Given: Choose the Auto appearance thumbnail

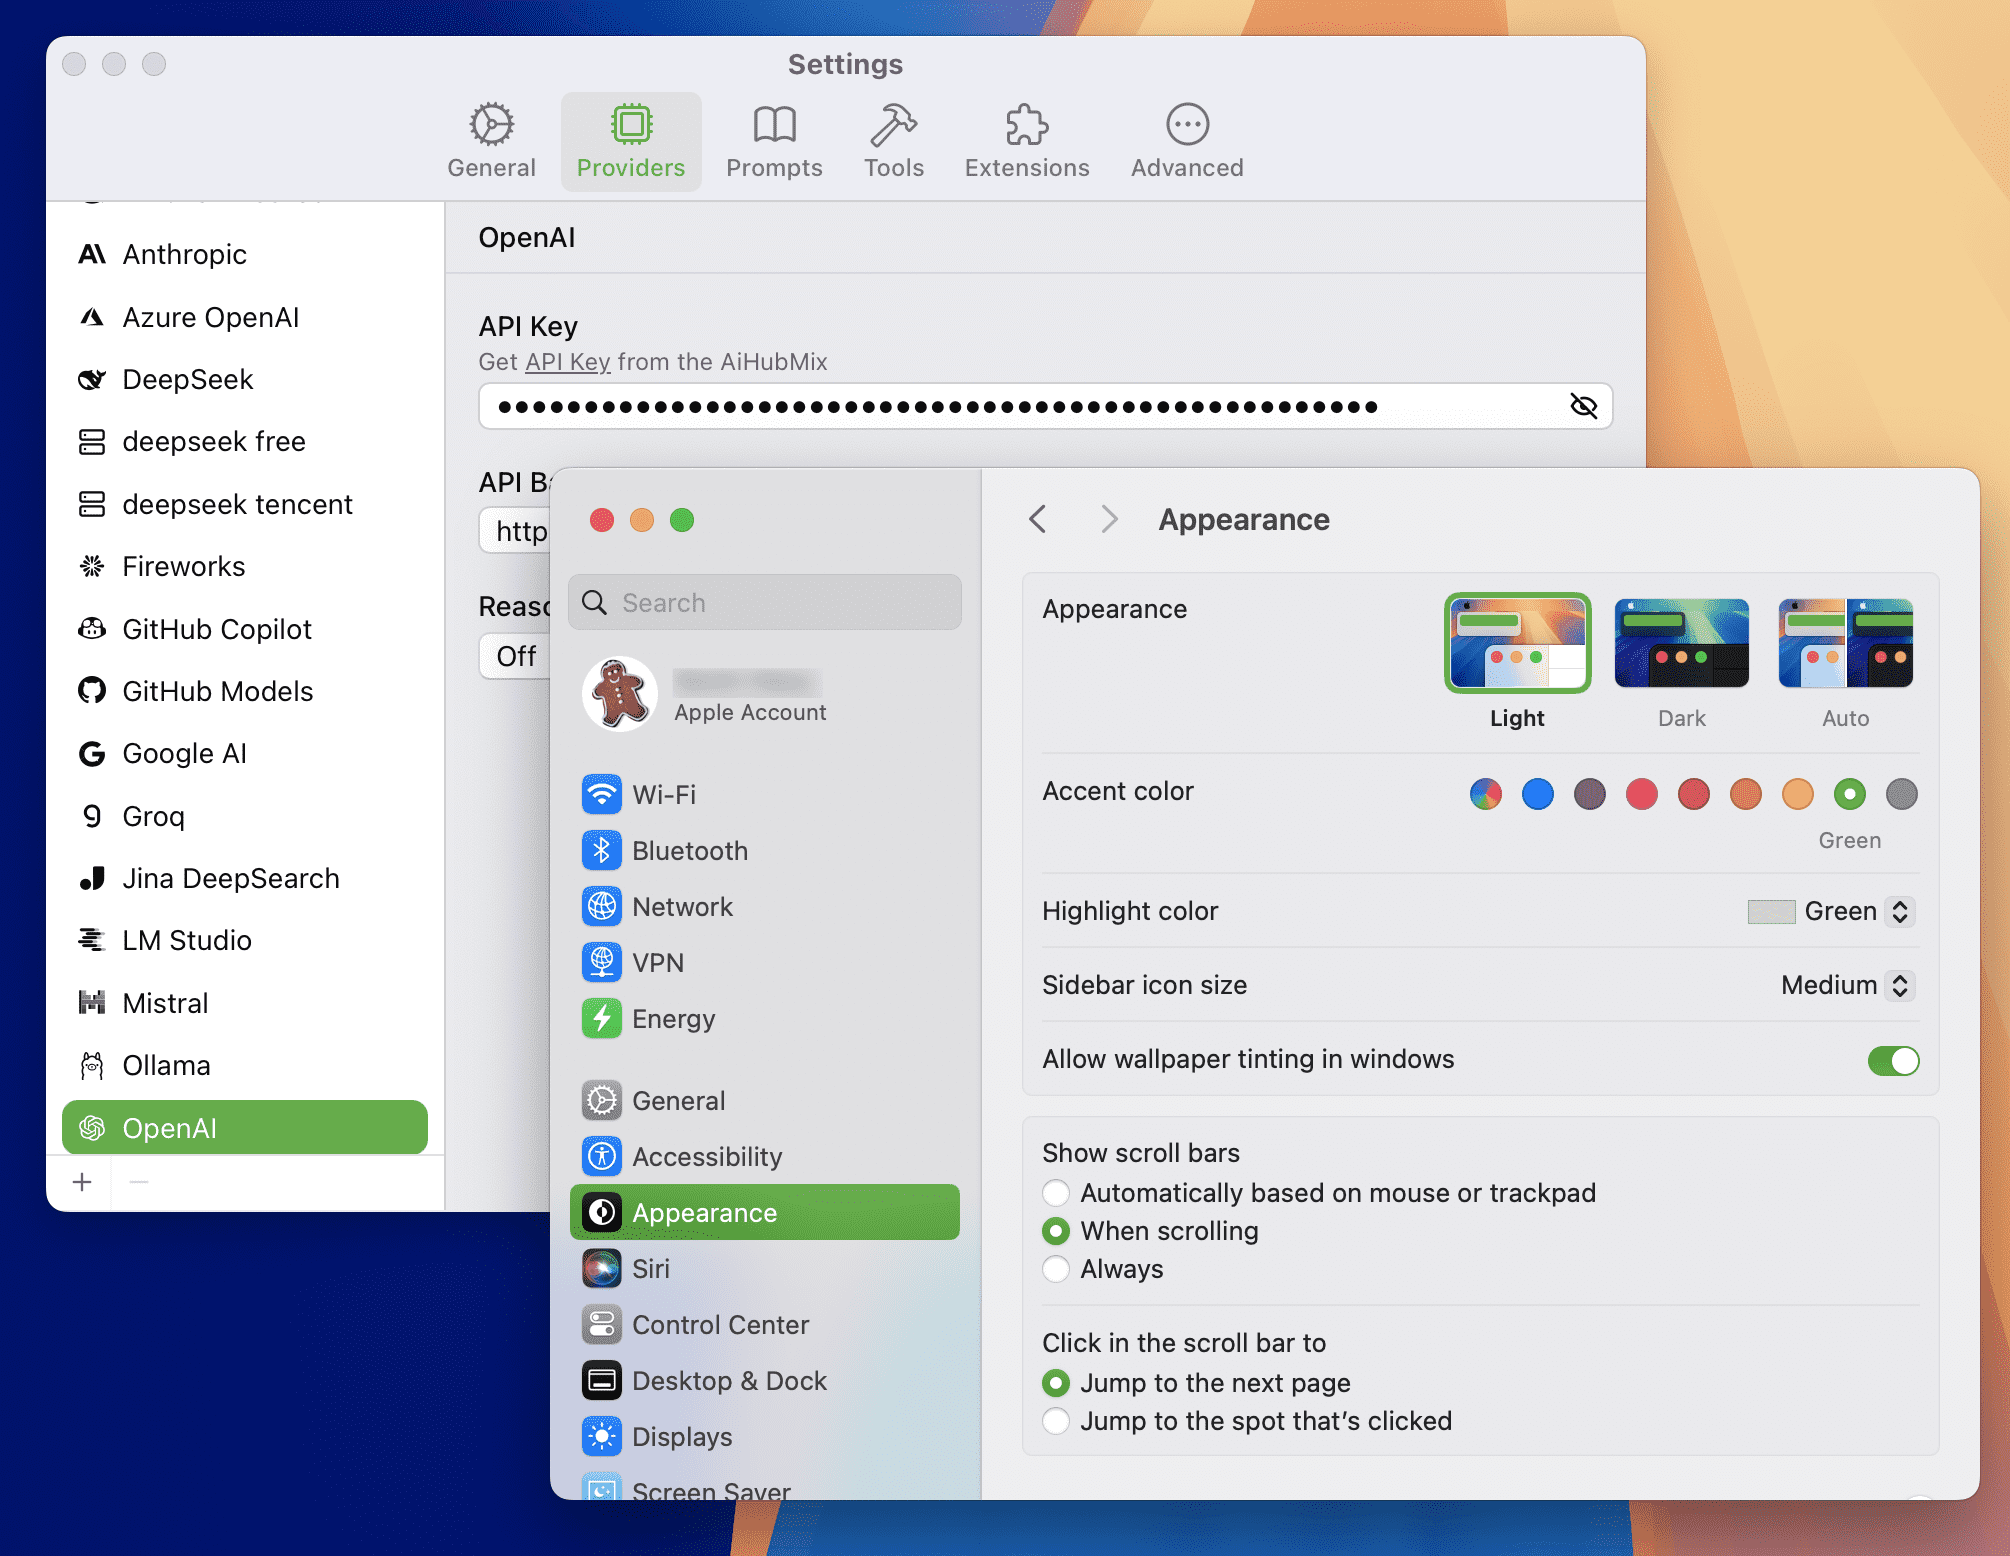Looking at the screenshot, I should 1845,643.
